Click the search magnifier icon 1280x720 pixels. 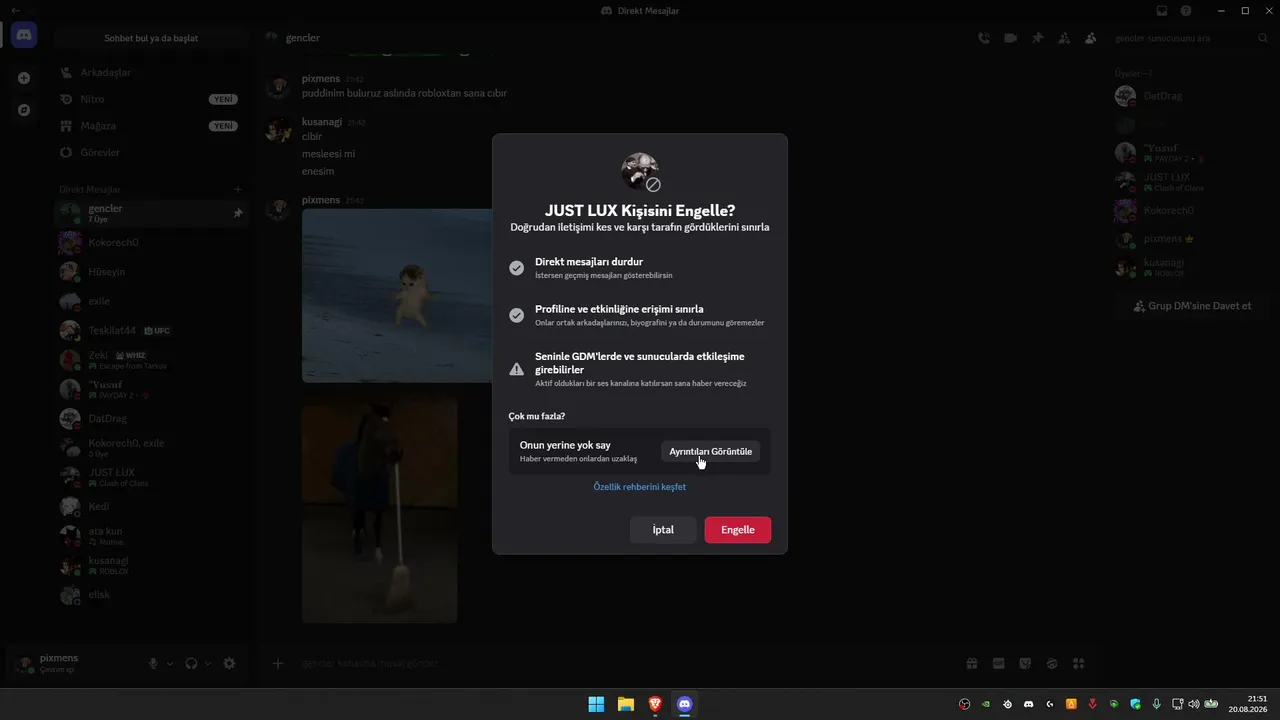[x=1262, y=38]
